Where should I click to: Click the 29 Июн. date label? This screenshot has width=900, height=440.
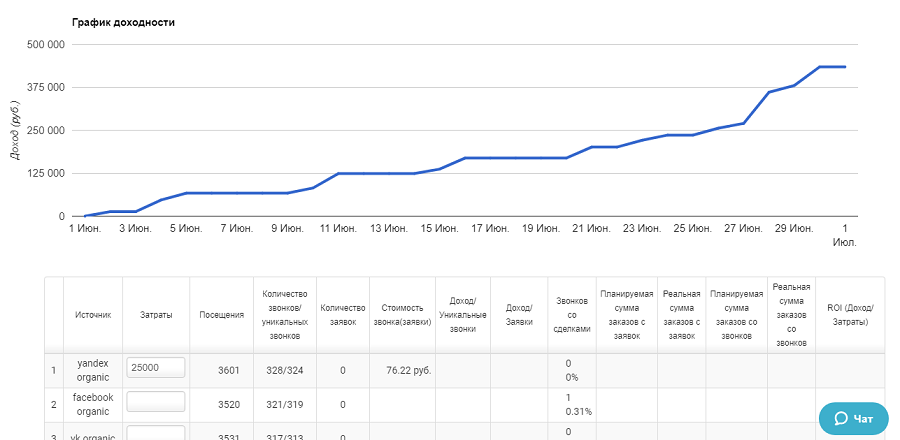point(794,229)
